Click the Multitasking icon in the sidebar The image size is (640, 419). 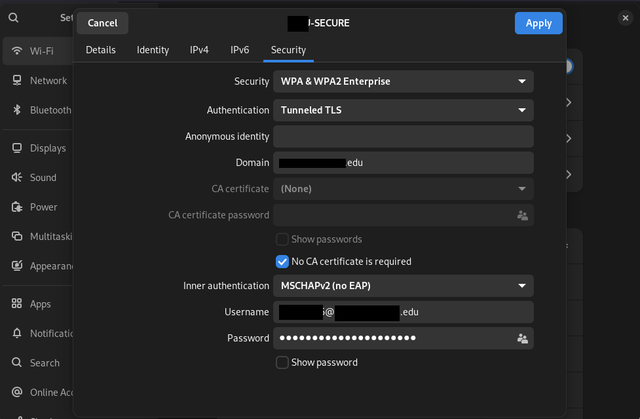[x=17, y=236]
